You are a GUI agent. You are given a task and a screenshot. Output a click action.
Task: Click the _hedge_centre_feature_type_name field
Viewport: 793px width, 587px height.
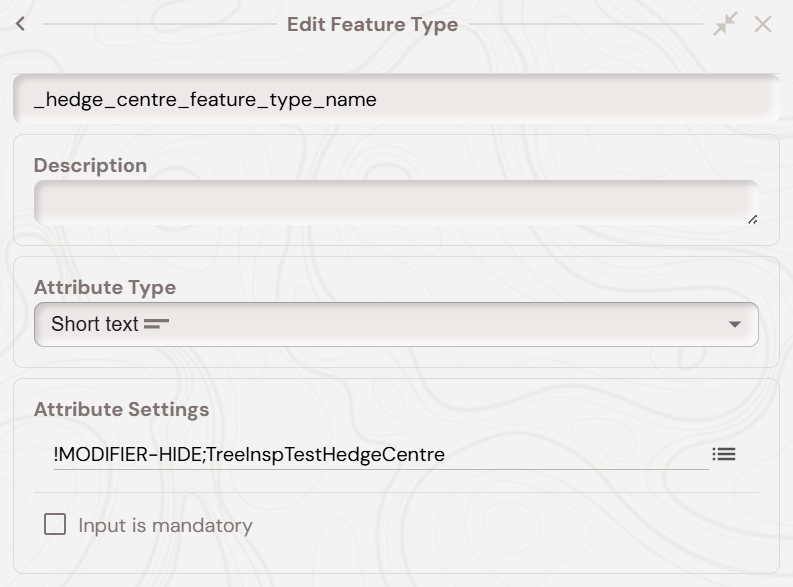(396, 99)
